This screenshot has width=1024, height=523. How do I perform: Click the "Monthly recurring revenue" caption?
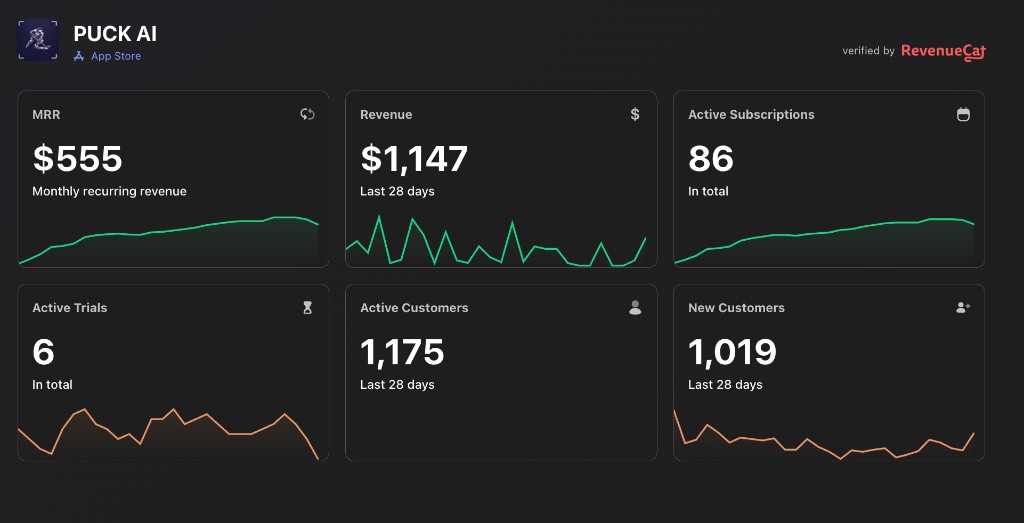pyautogui.click(x=109, y=191)
